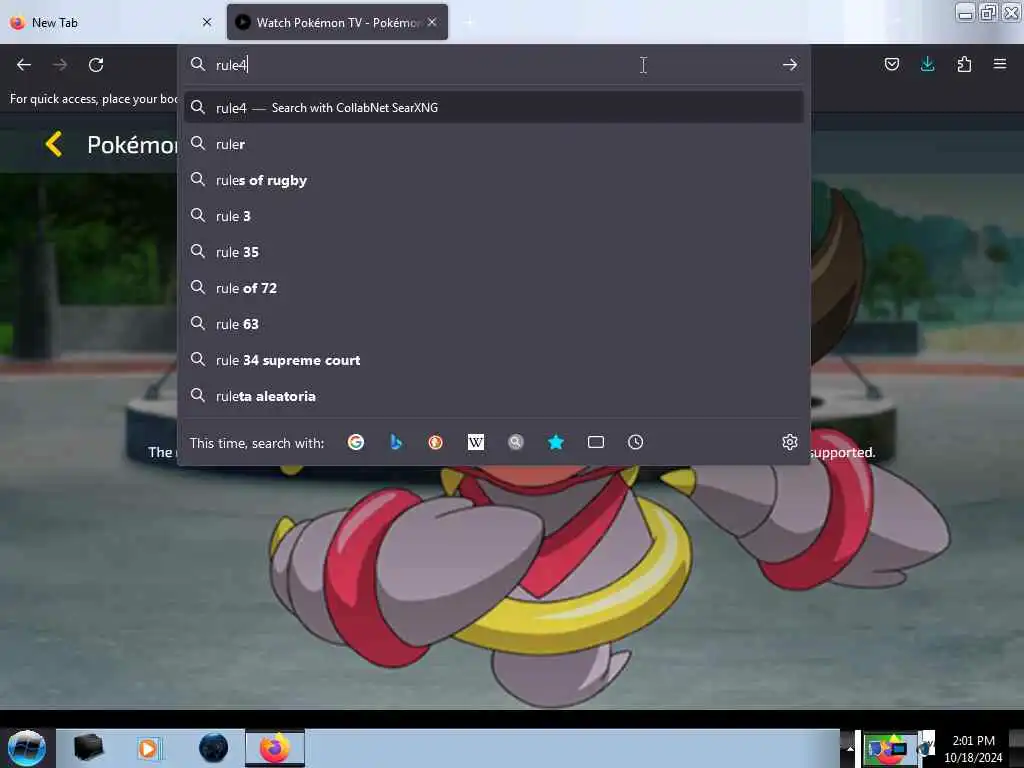Search this time with Wikipedia icon
The height and width of the screenshot is (768, 1024).
[476, 442]
